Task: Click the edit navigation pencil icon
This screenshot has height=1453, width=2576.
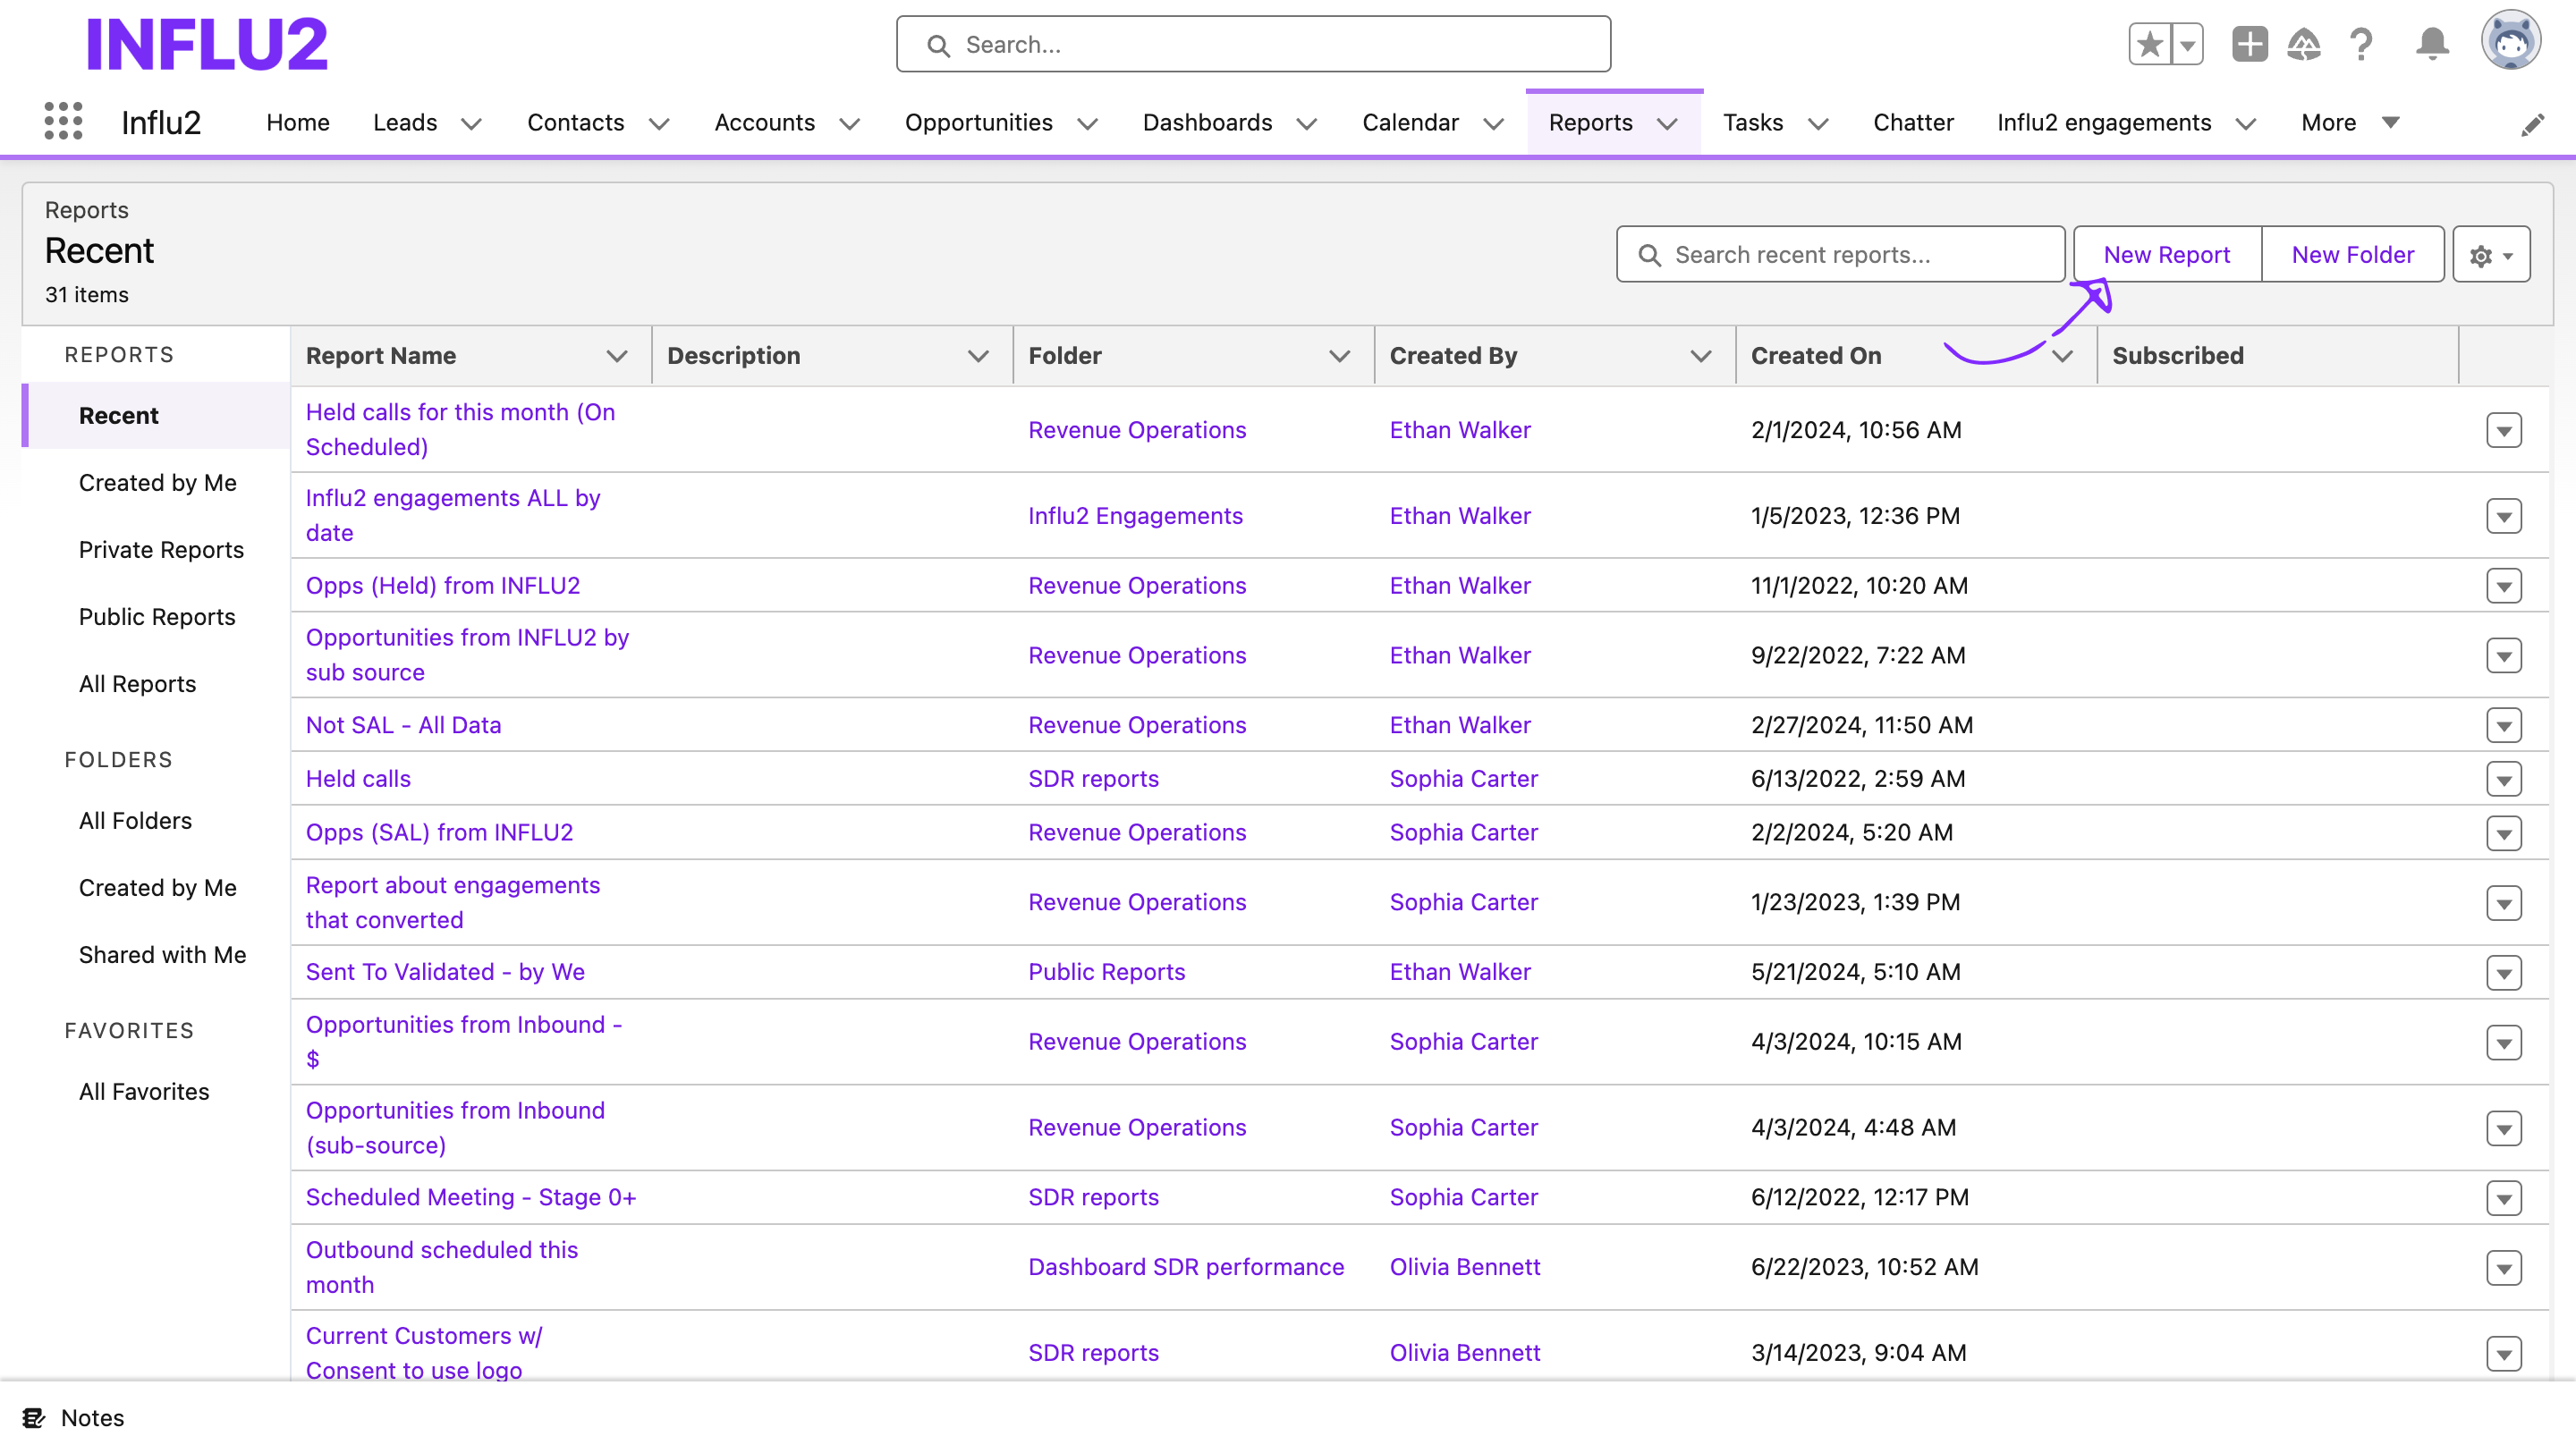Action: click(2532, 124)
